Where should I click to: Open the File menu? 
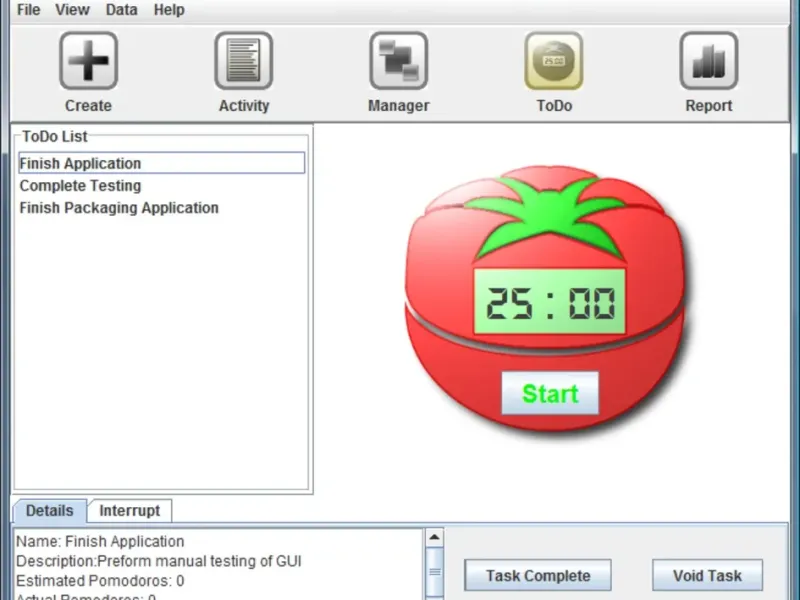click(29, 10)
